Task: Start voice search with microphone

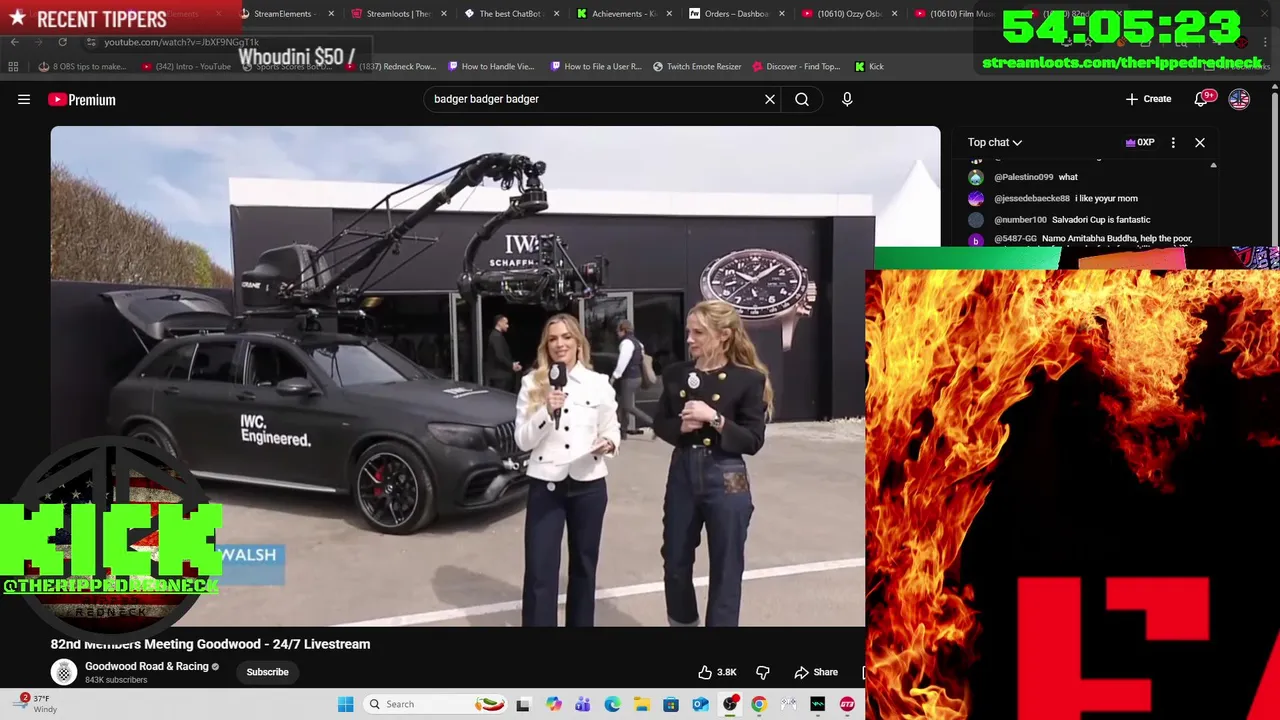Action: (847, 99)
